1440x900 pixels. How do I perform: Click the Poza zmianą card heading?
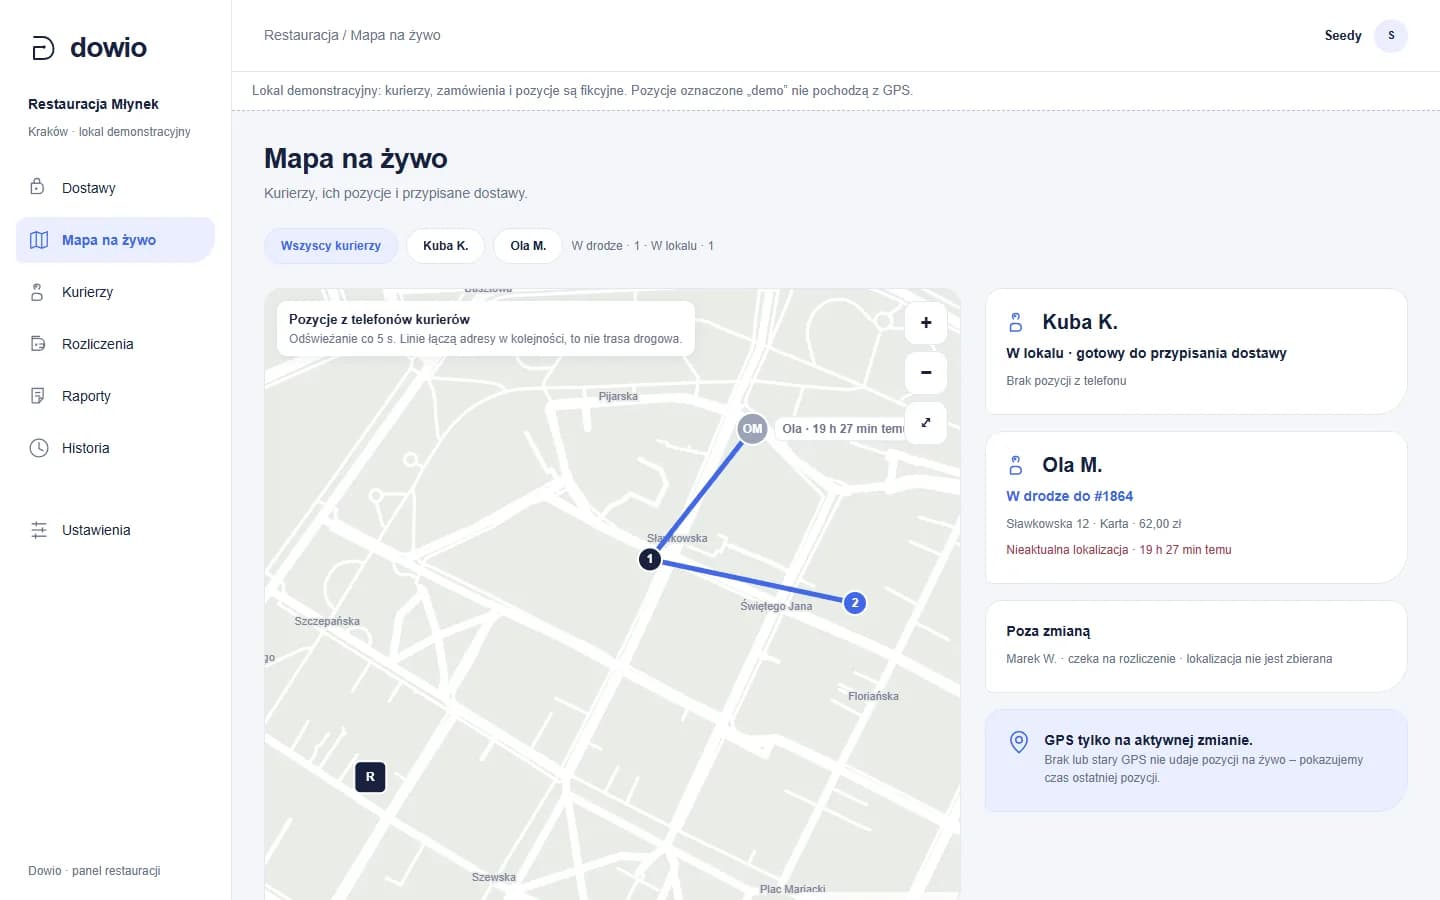[1048, 631]
